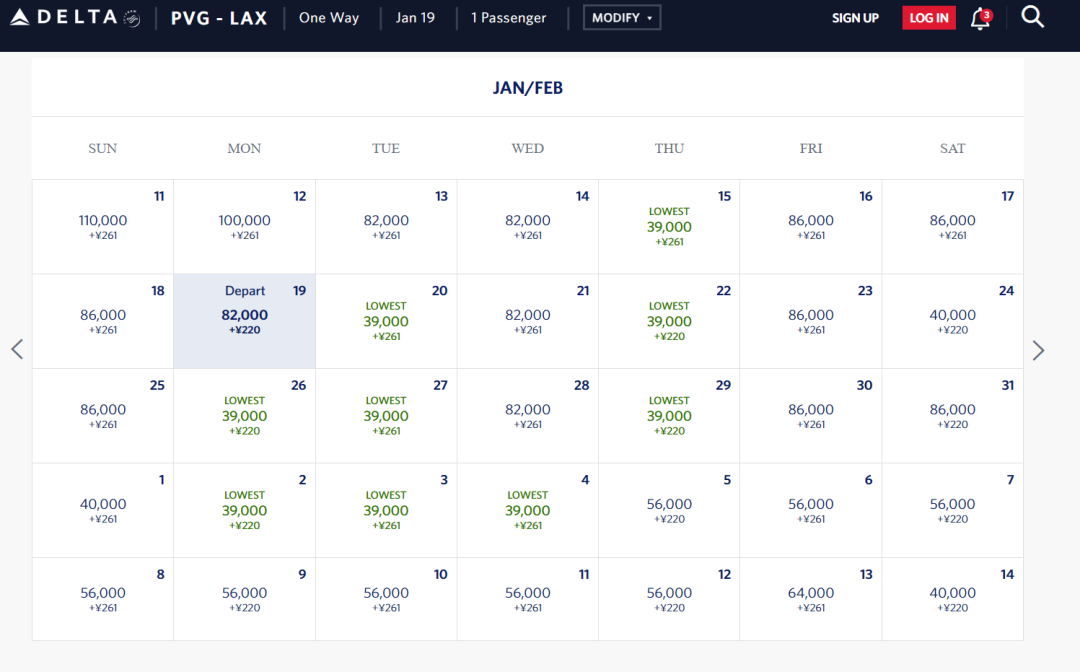Viewport: 1080px width, 672px height.
Task: Select the selected Depart 19 date cell
Action: [x=245, y=321]
